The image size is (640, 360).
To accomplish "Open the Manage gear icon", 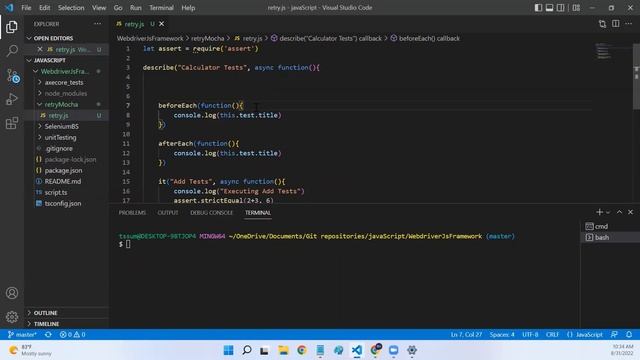I will [x=12, y=316].
